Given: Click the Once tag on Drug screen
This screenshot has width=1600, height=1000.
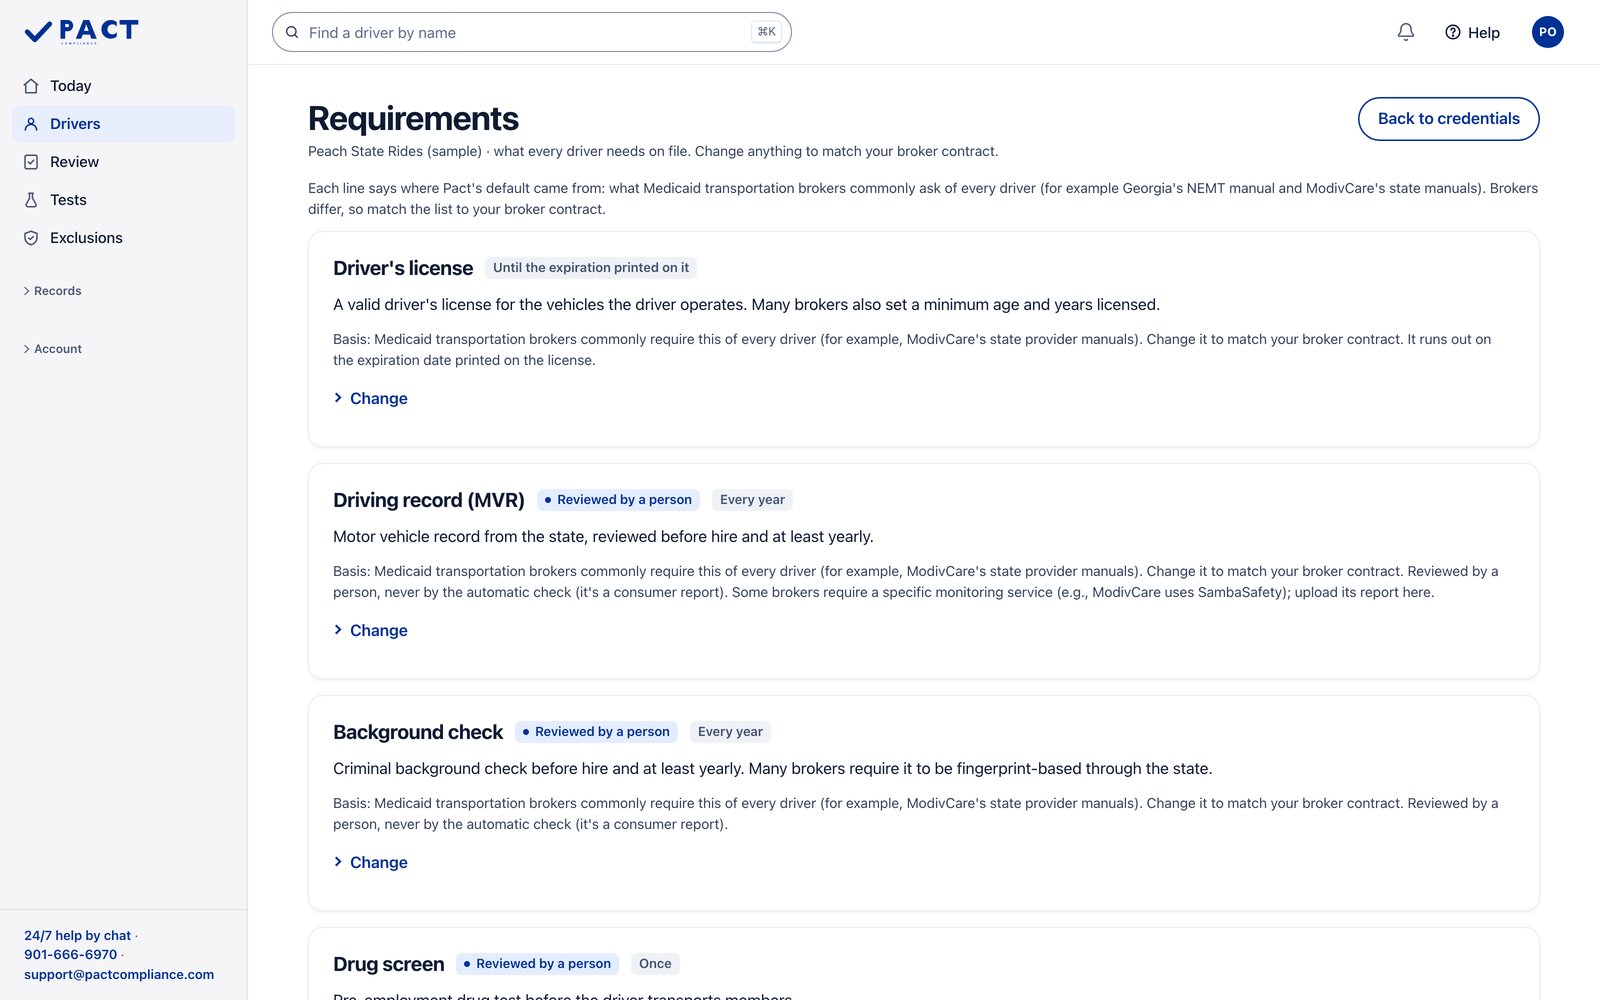Looking at the screenshot, I should pos(655,964).
